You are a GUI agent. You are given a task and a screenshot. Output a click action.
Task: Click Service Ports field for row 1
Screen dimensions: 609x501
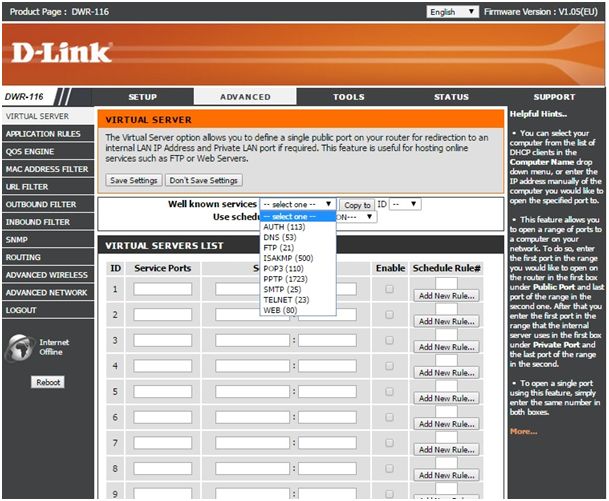click(163, 289)
